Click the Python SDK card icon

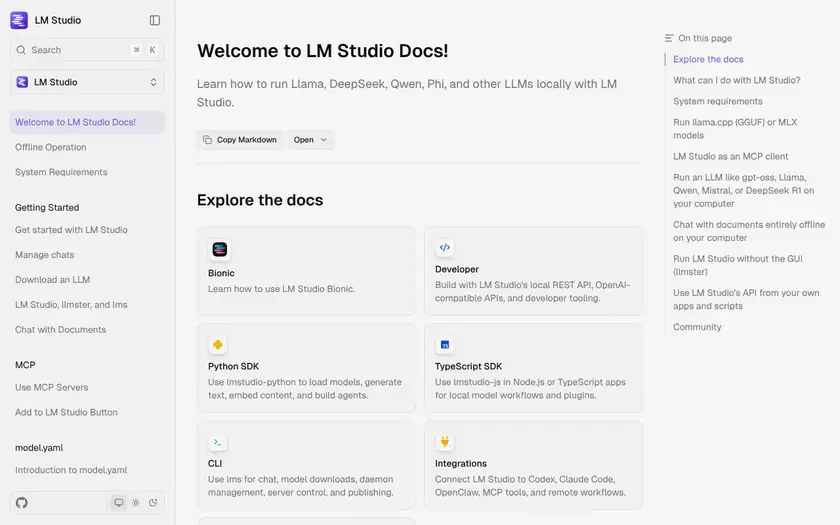pos(218,344)
